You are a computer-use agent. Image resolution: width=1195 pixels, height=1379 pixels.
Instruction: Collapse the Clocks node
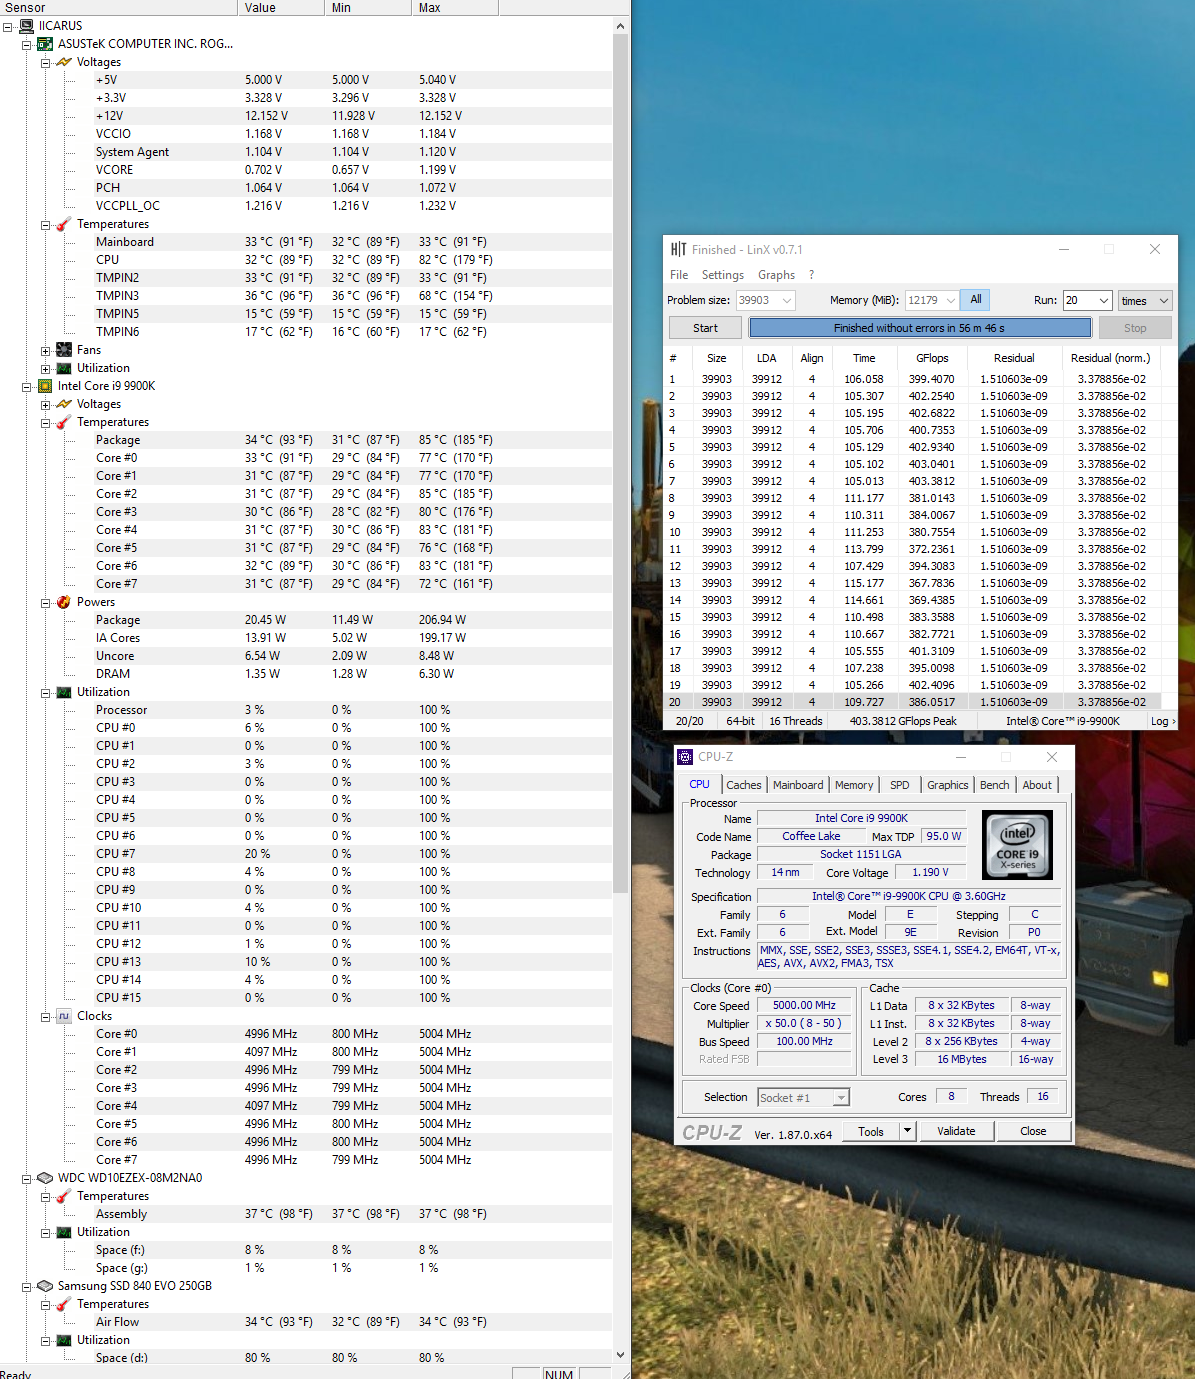pos(46,1017)
